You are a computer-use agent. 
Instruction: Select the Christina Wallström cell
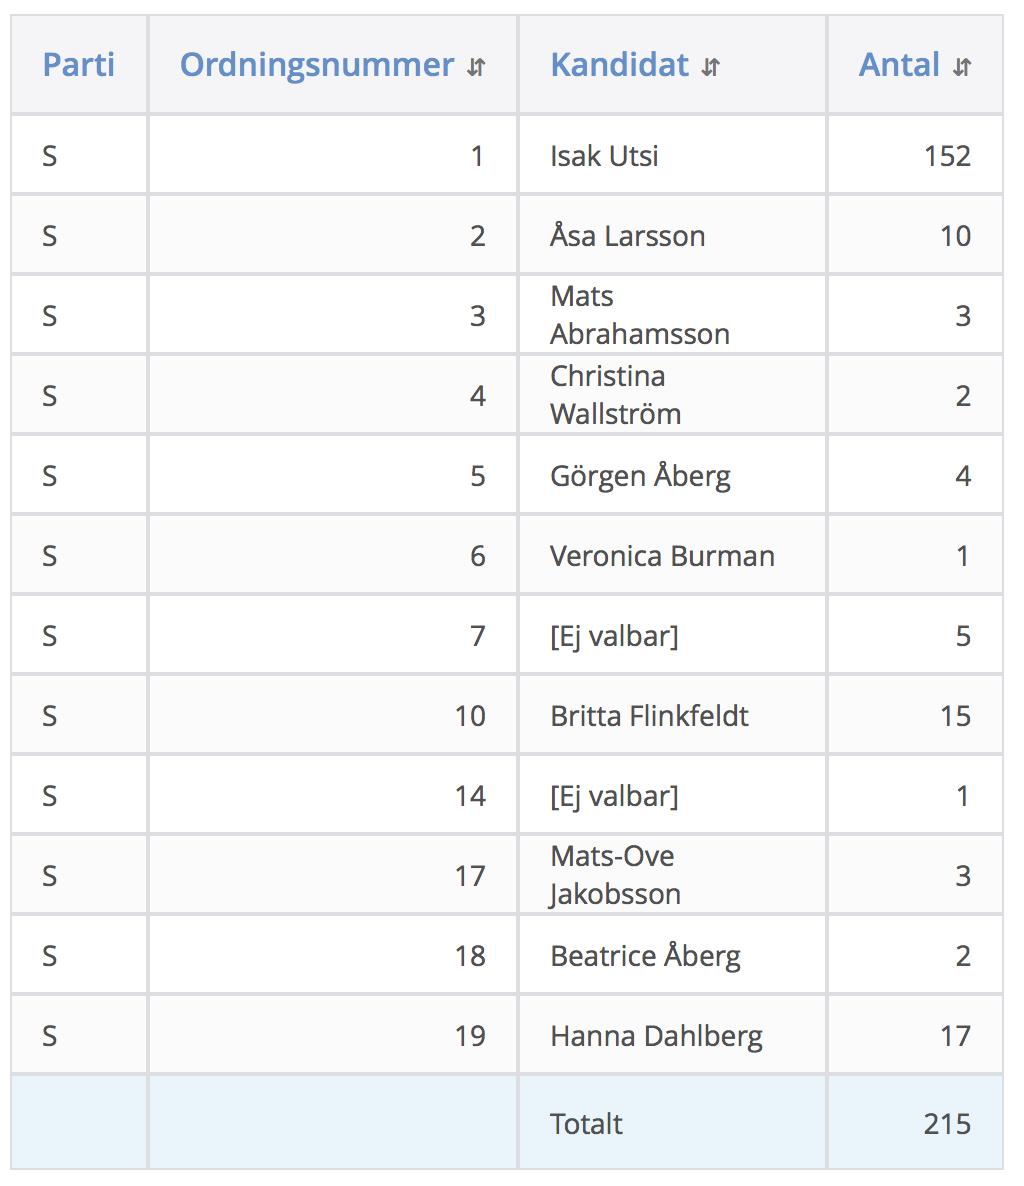click(672, 395)
